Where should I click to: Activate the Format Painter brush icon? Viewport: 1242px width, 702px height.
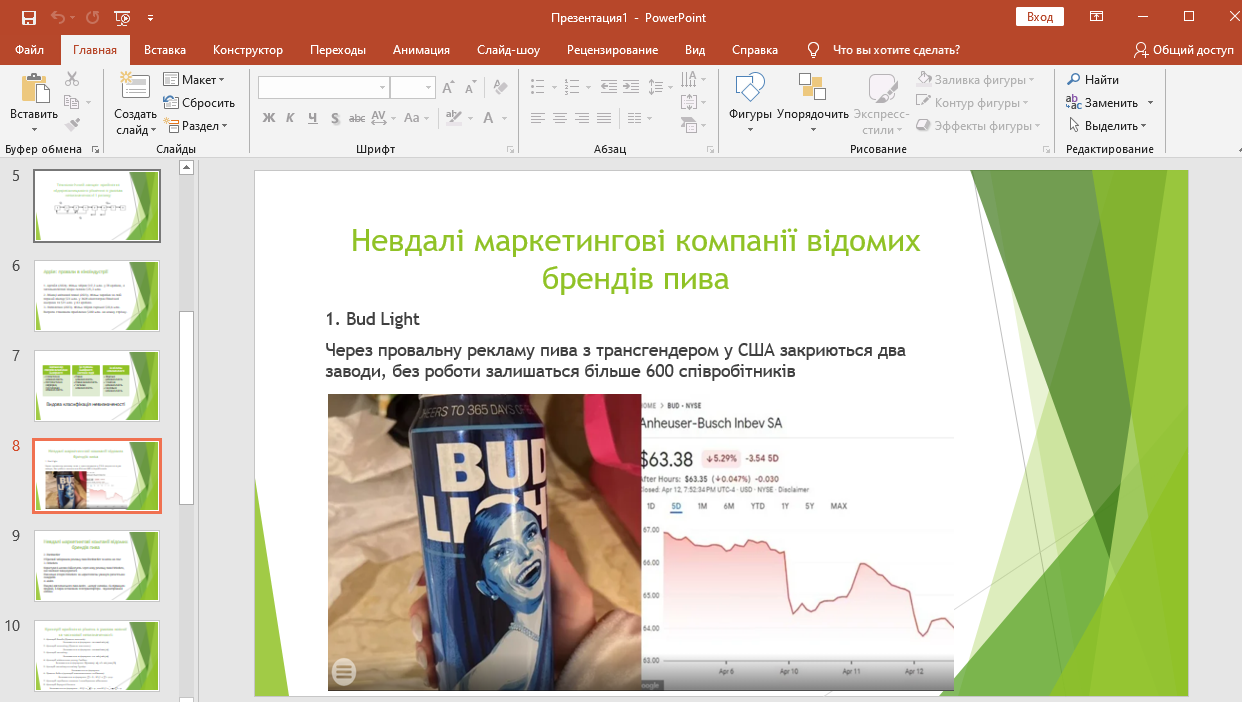[72, 125]
